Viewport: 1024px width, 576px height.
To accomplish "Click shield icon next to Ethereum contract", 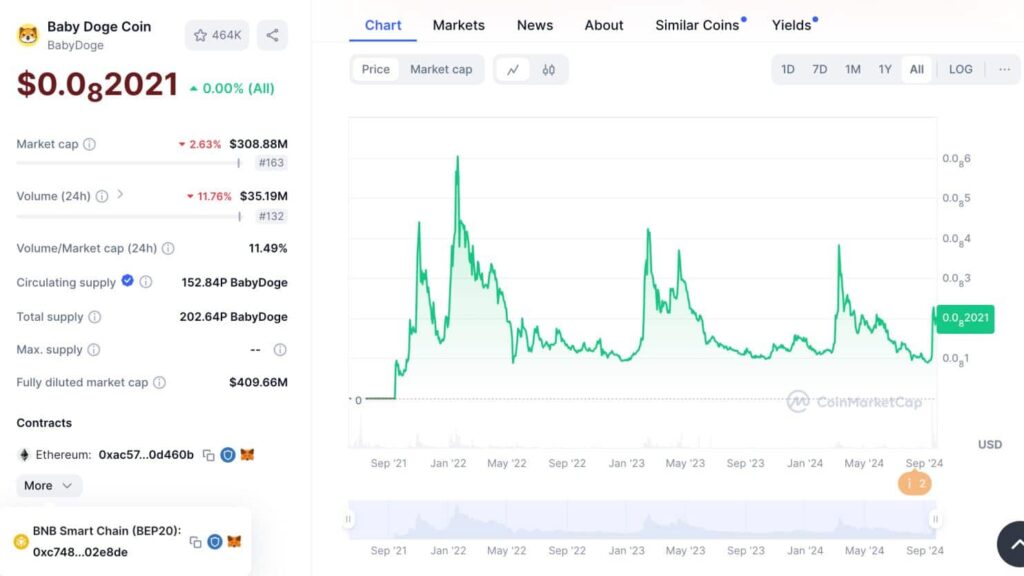I will pos(227,455).
